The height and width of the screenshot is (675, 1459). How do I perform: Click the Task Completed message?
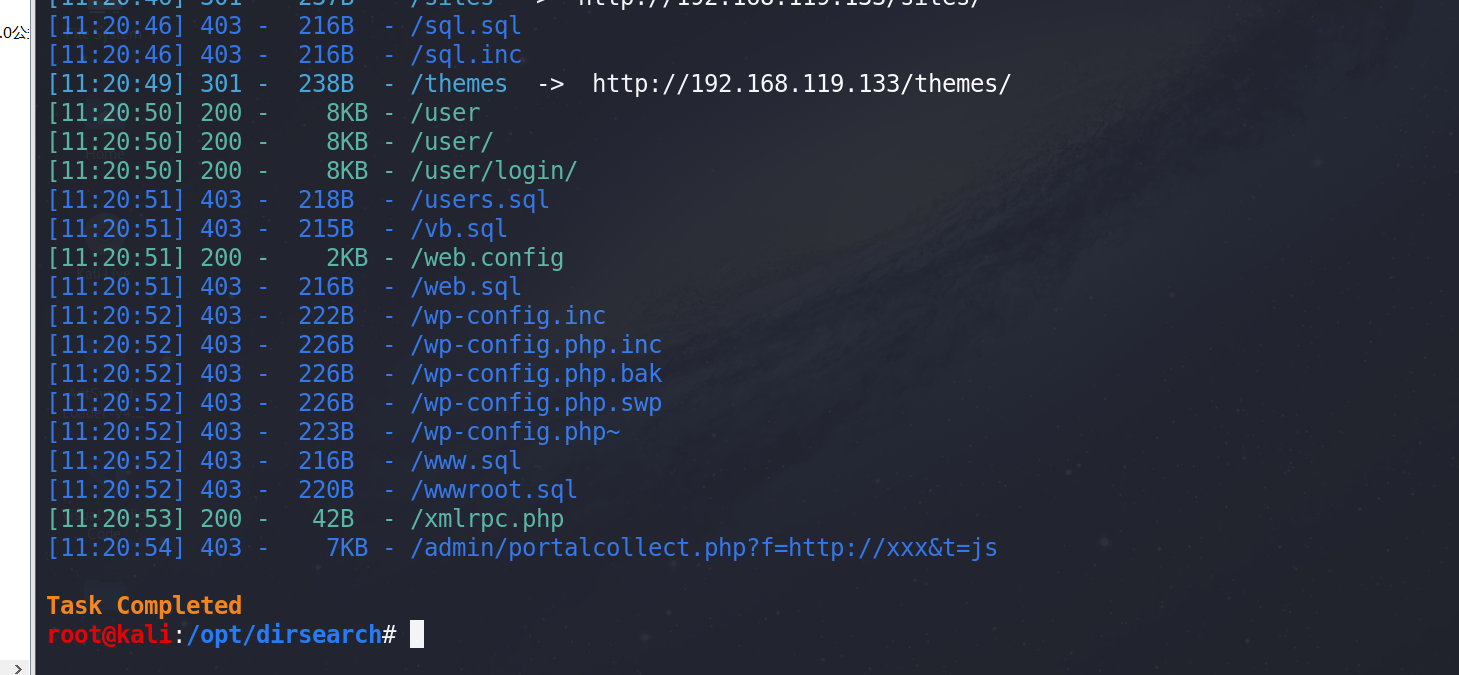(x=144, y=606)
